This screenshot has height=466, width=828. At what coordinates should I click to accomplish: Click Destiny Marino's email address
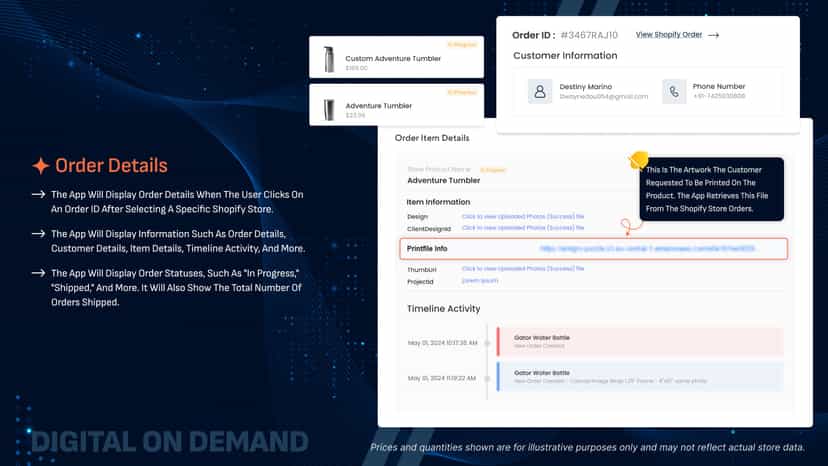click(x=604, y=97)
